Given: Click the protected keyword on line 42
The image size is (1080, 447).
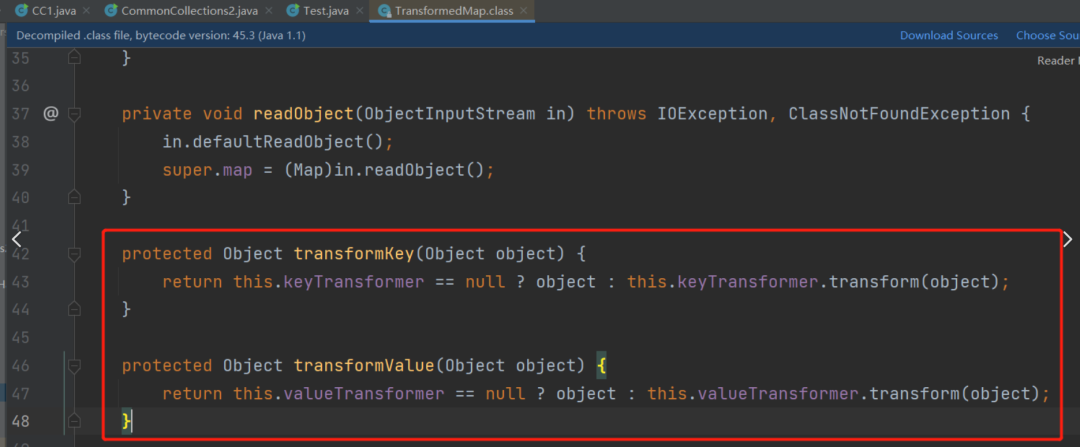Looking at the screenshot, I should [x=167, y=253].
